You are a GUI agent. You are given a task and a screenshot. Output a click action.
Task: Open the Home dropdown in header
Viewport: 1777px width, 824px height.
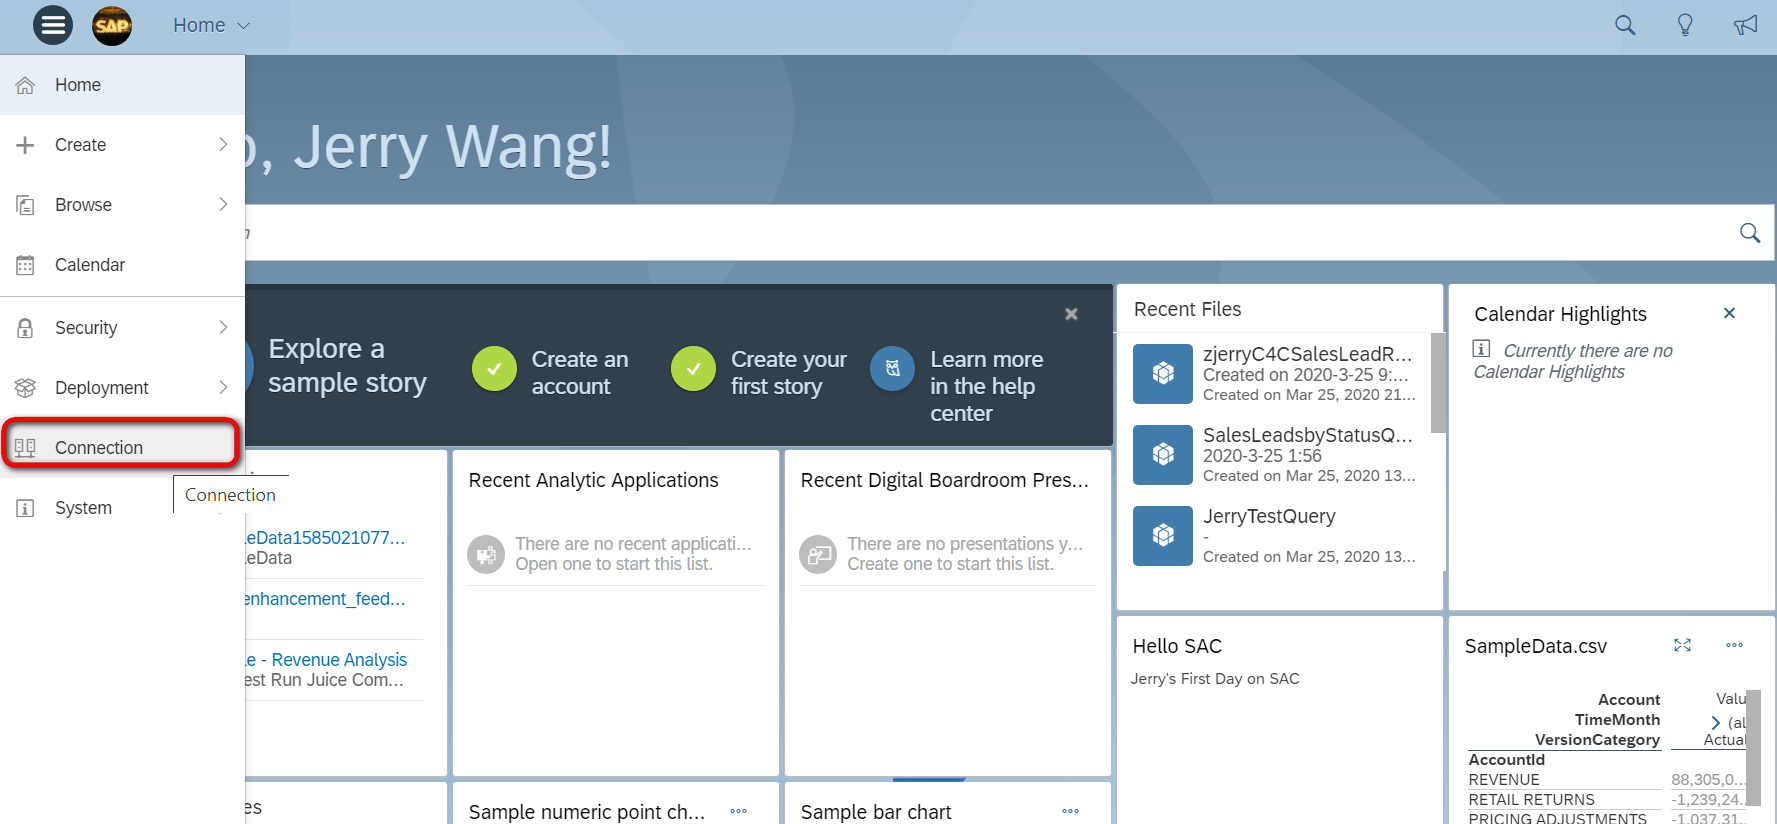pos(212,25)
